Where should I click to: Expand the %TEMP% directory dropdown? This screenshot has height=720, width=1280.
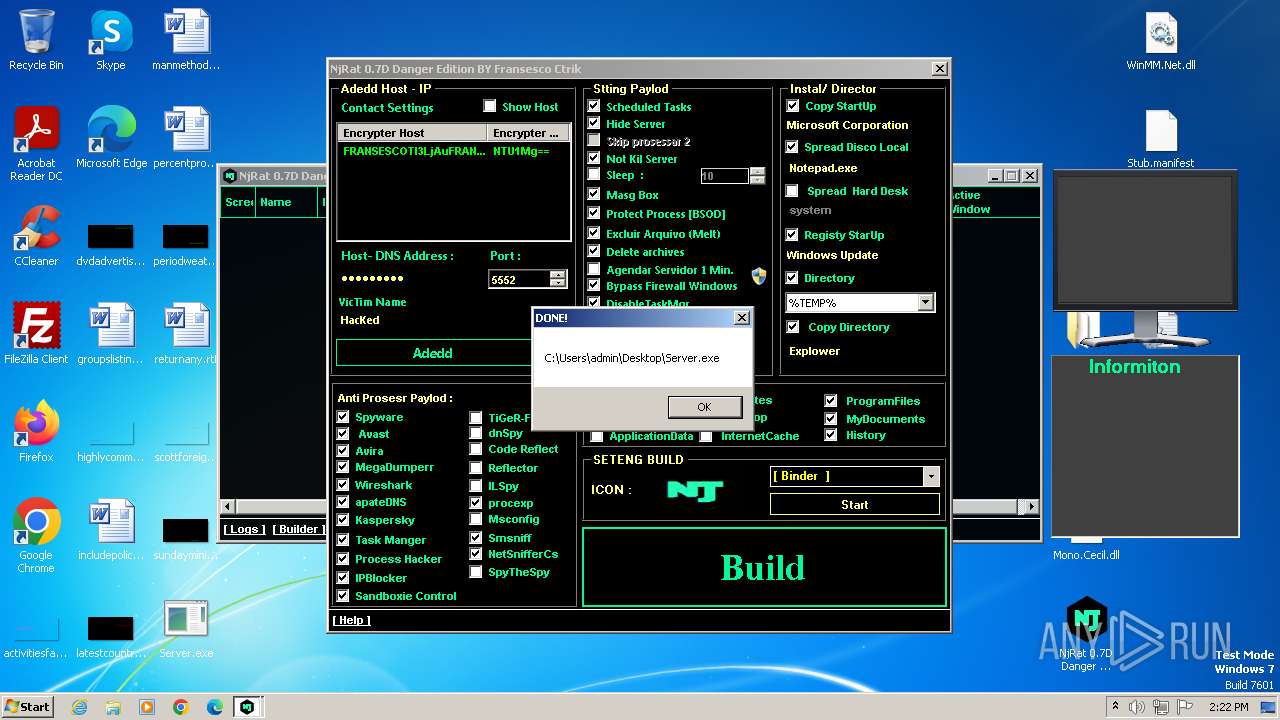click(x=925, y=302)
